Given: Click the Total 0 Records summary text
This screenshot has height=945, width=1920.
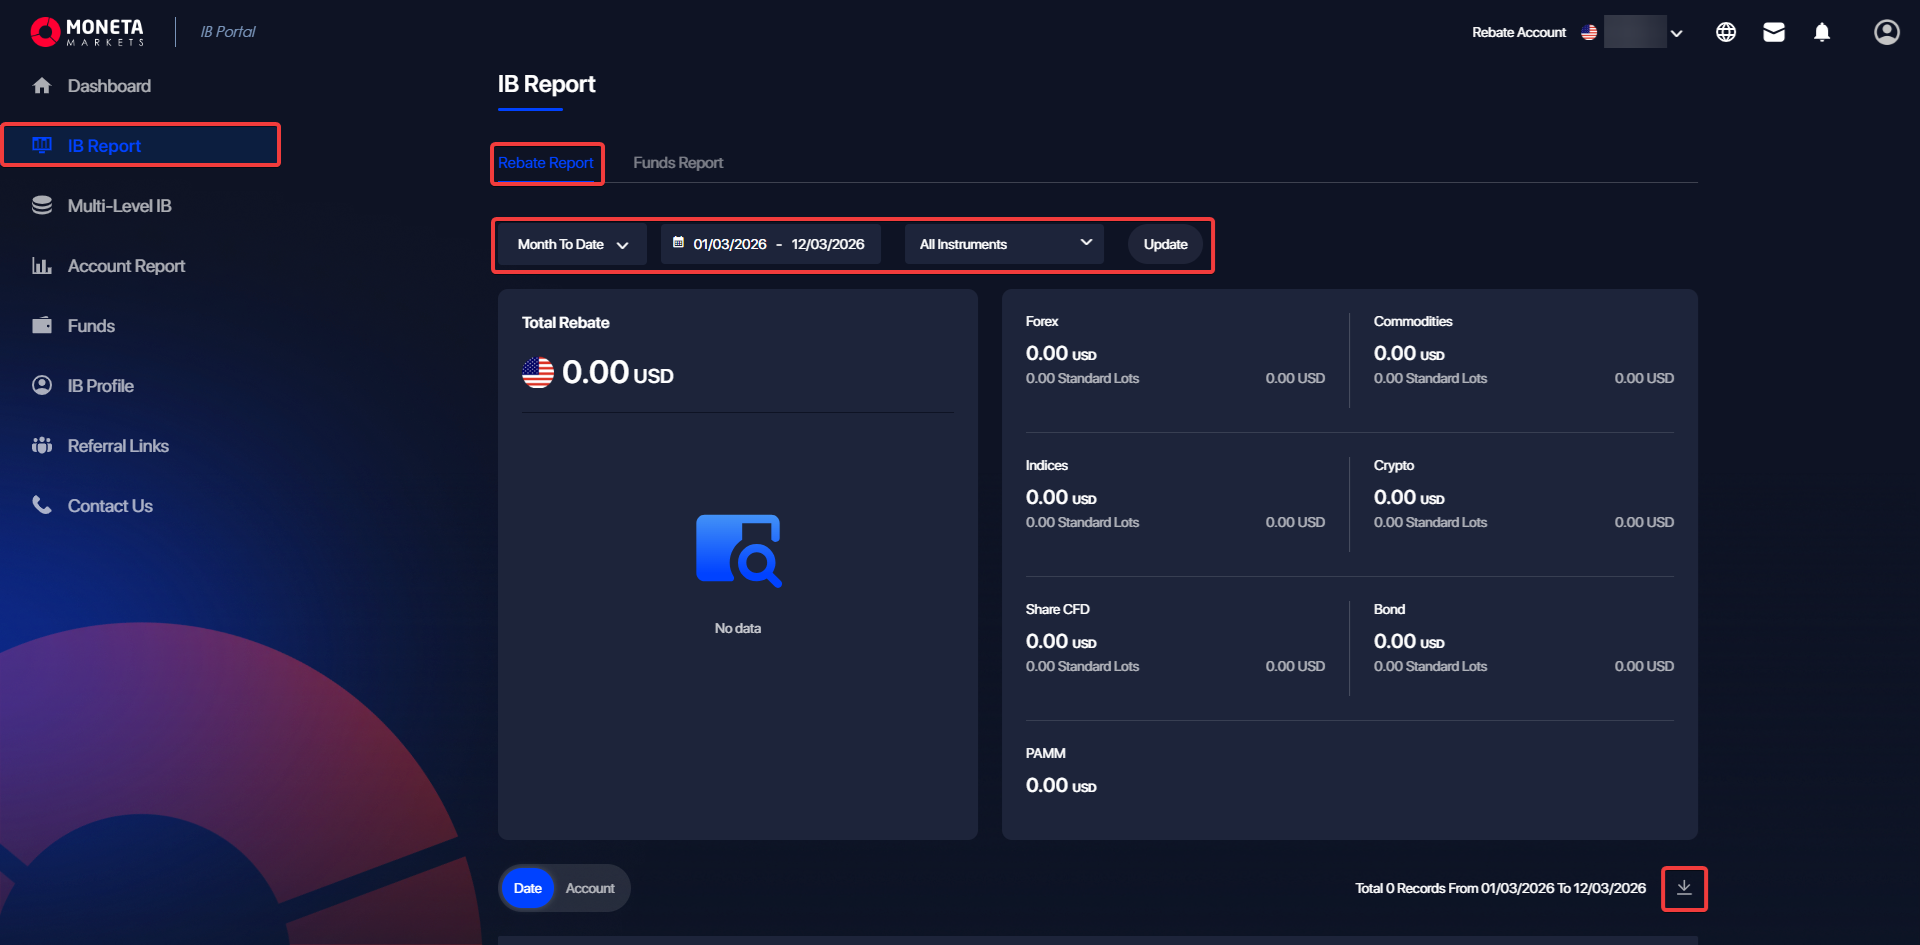Looking at the screenshot, I should pos(1501,888).
